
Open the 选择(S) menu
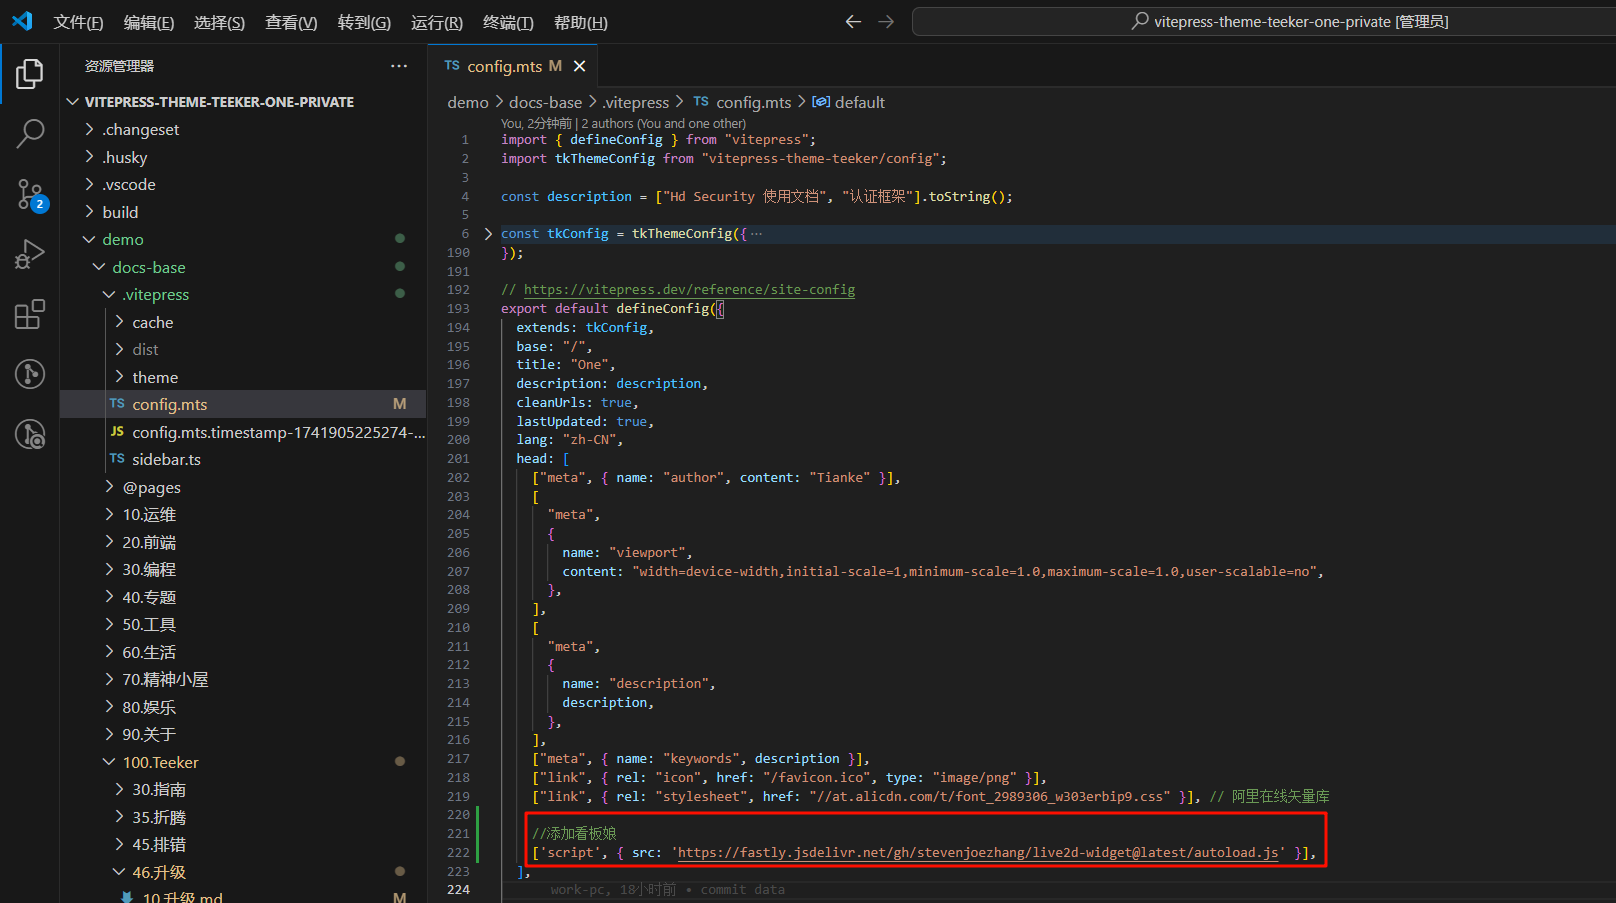point(219,22)
